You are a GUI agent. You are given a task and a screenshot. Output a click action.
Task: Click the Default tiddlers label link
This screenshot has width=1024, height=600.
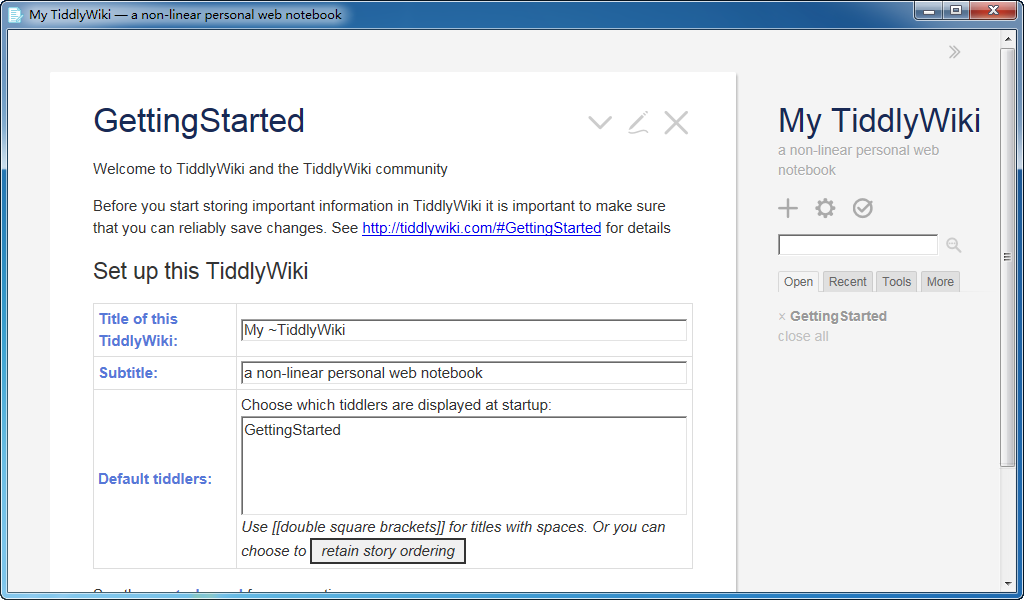155,479
